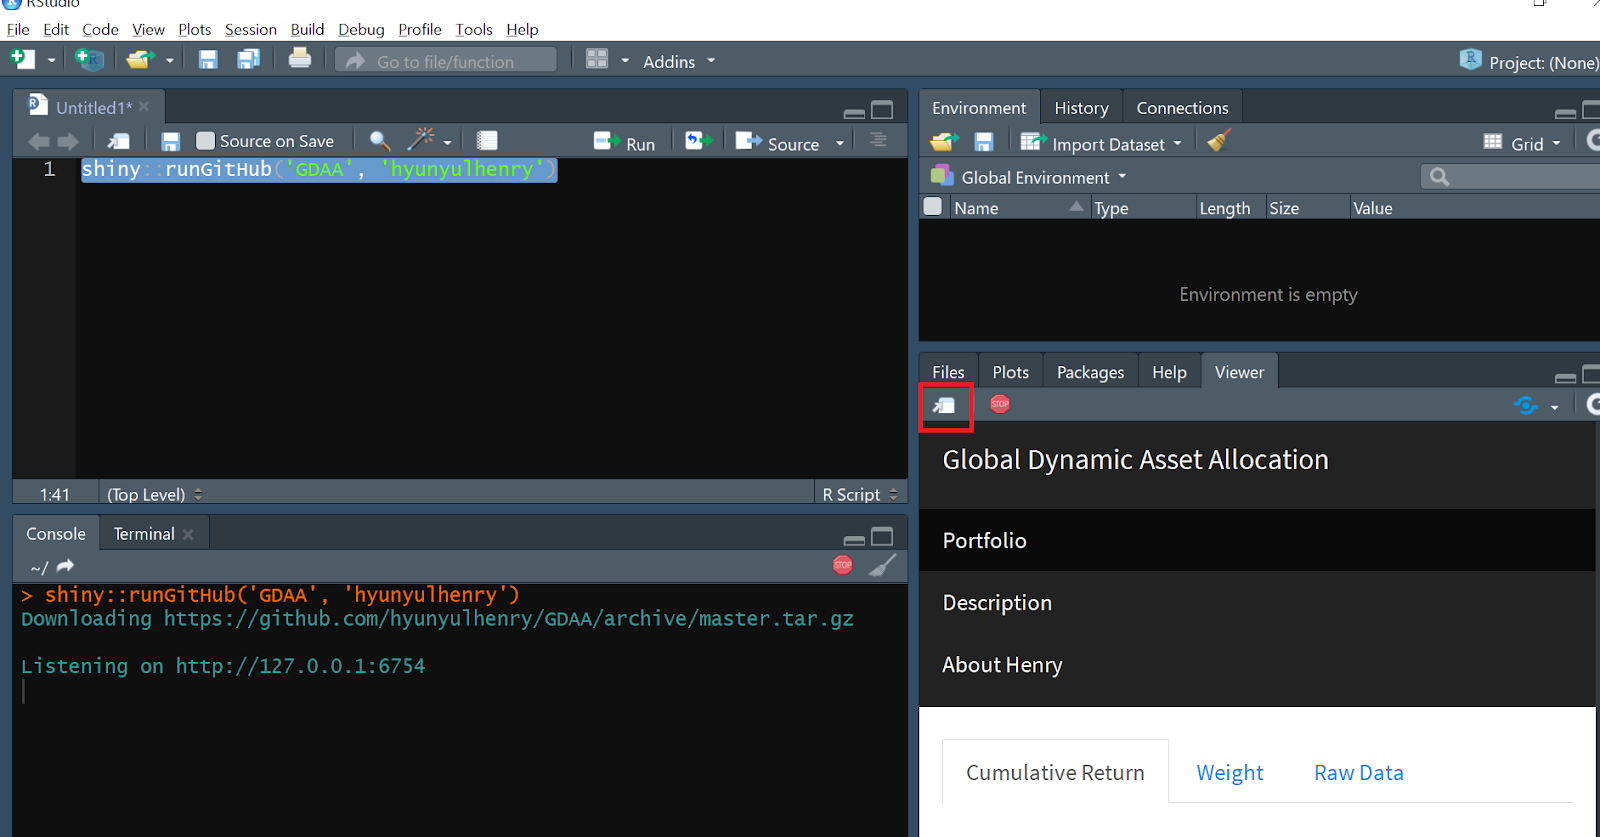
Task: Compile report notebook icon in editor
Action: coord(487,141)
